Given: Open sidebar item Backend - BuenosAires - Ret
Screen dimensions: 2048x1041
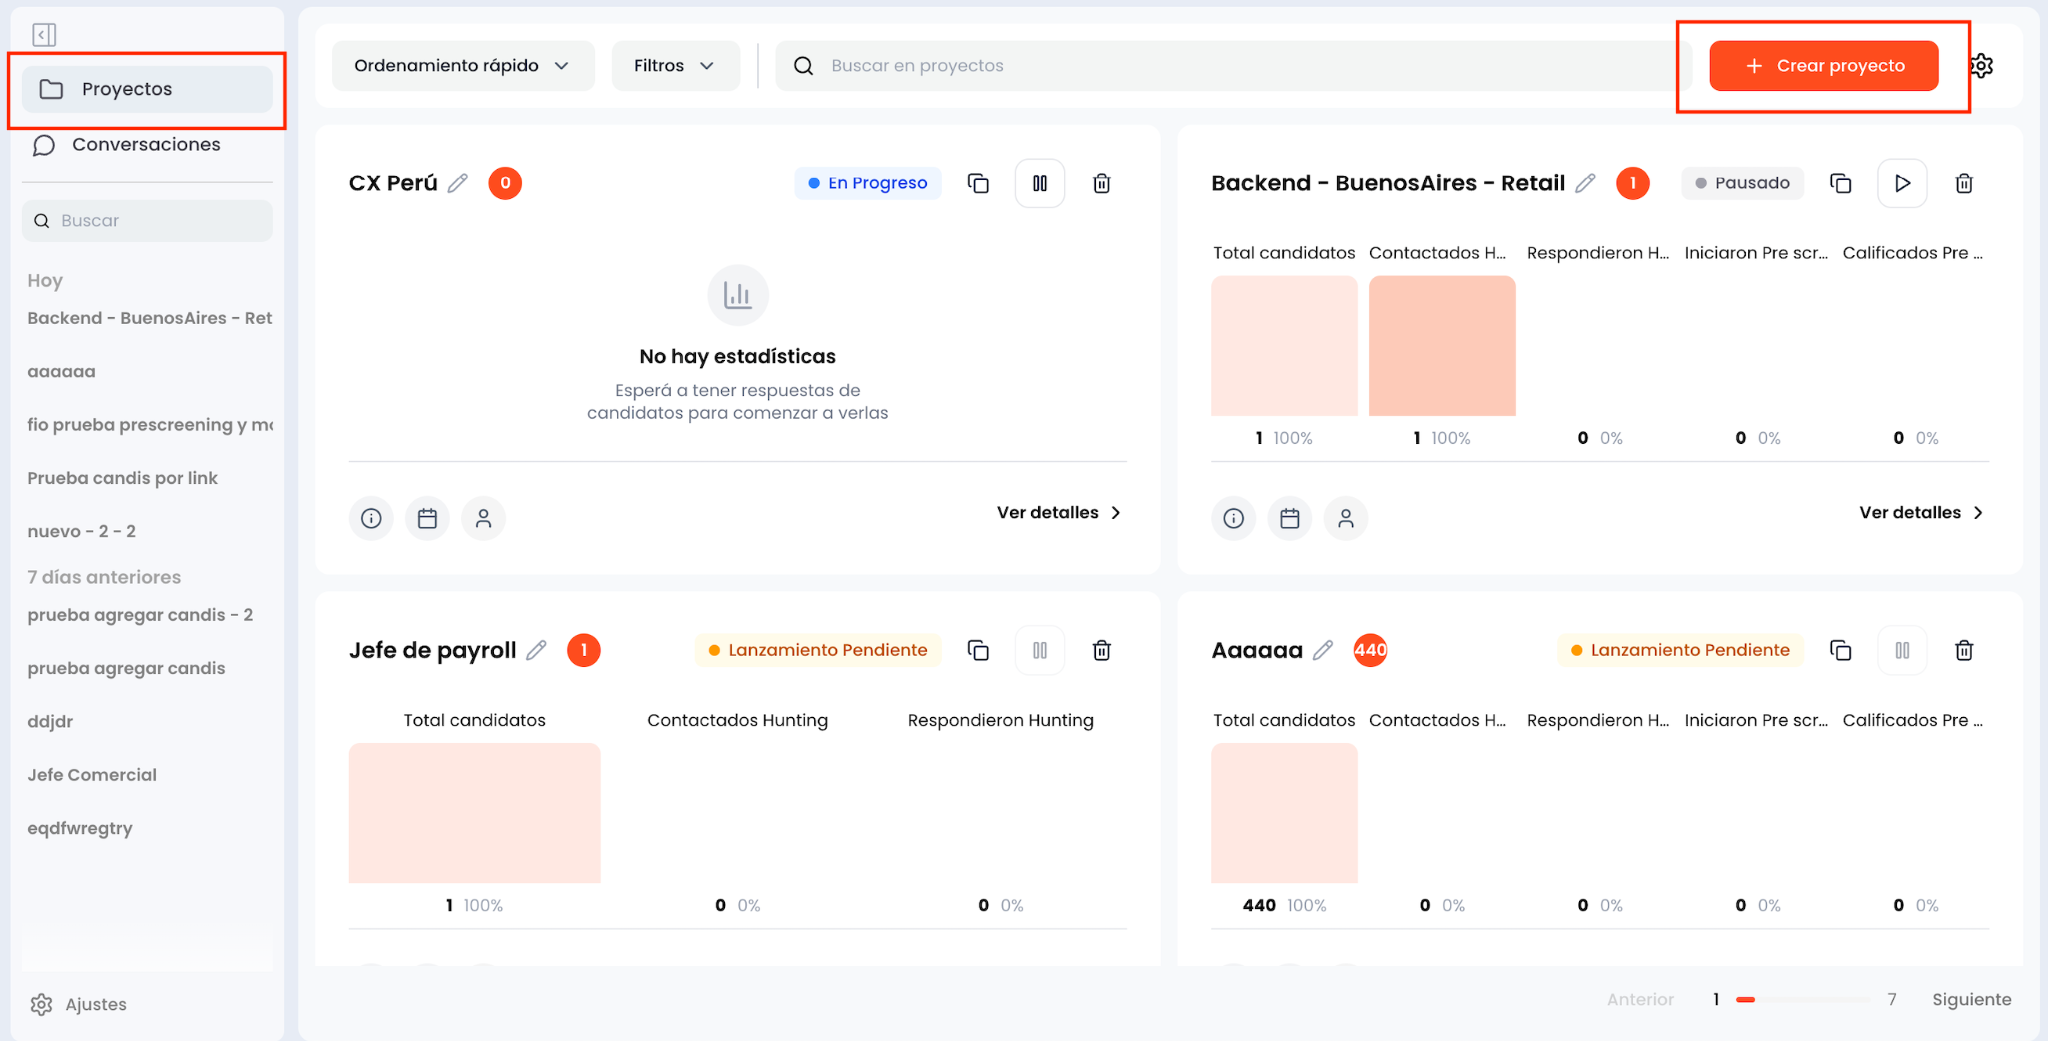Looking at the screenshot, I should point(150,318).
